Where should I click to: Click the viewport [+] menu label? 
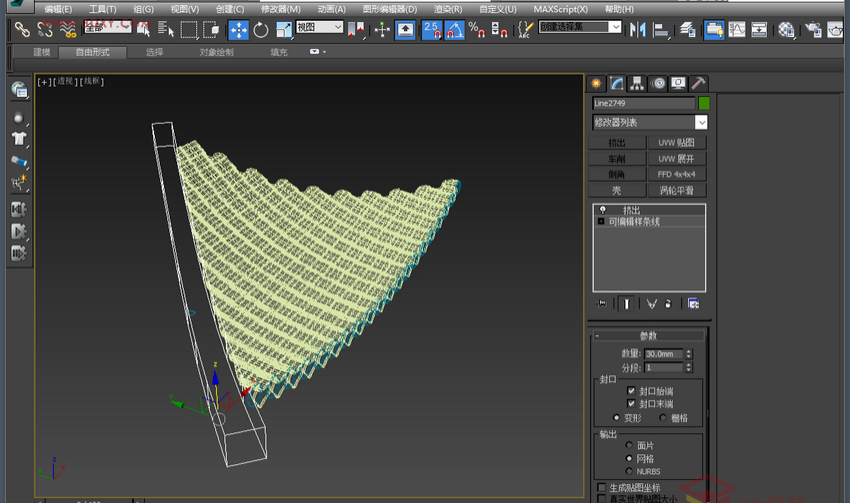[44, 81]
